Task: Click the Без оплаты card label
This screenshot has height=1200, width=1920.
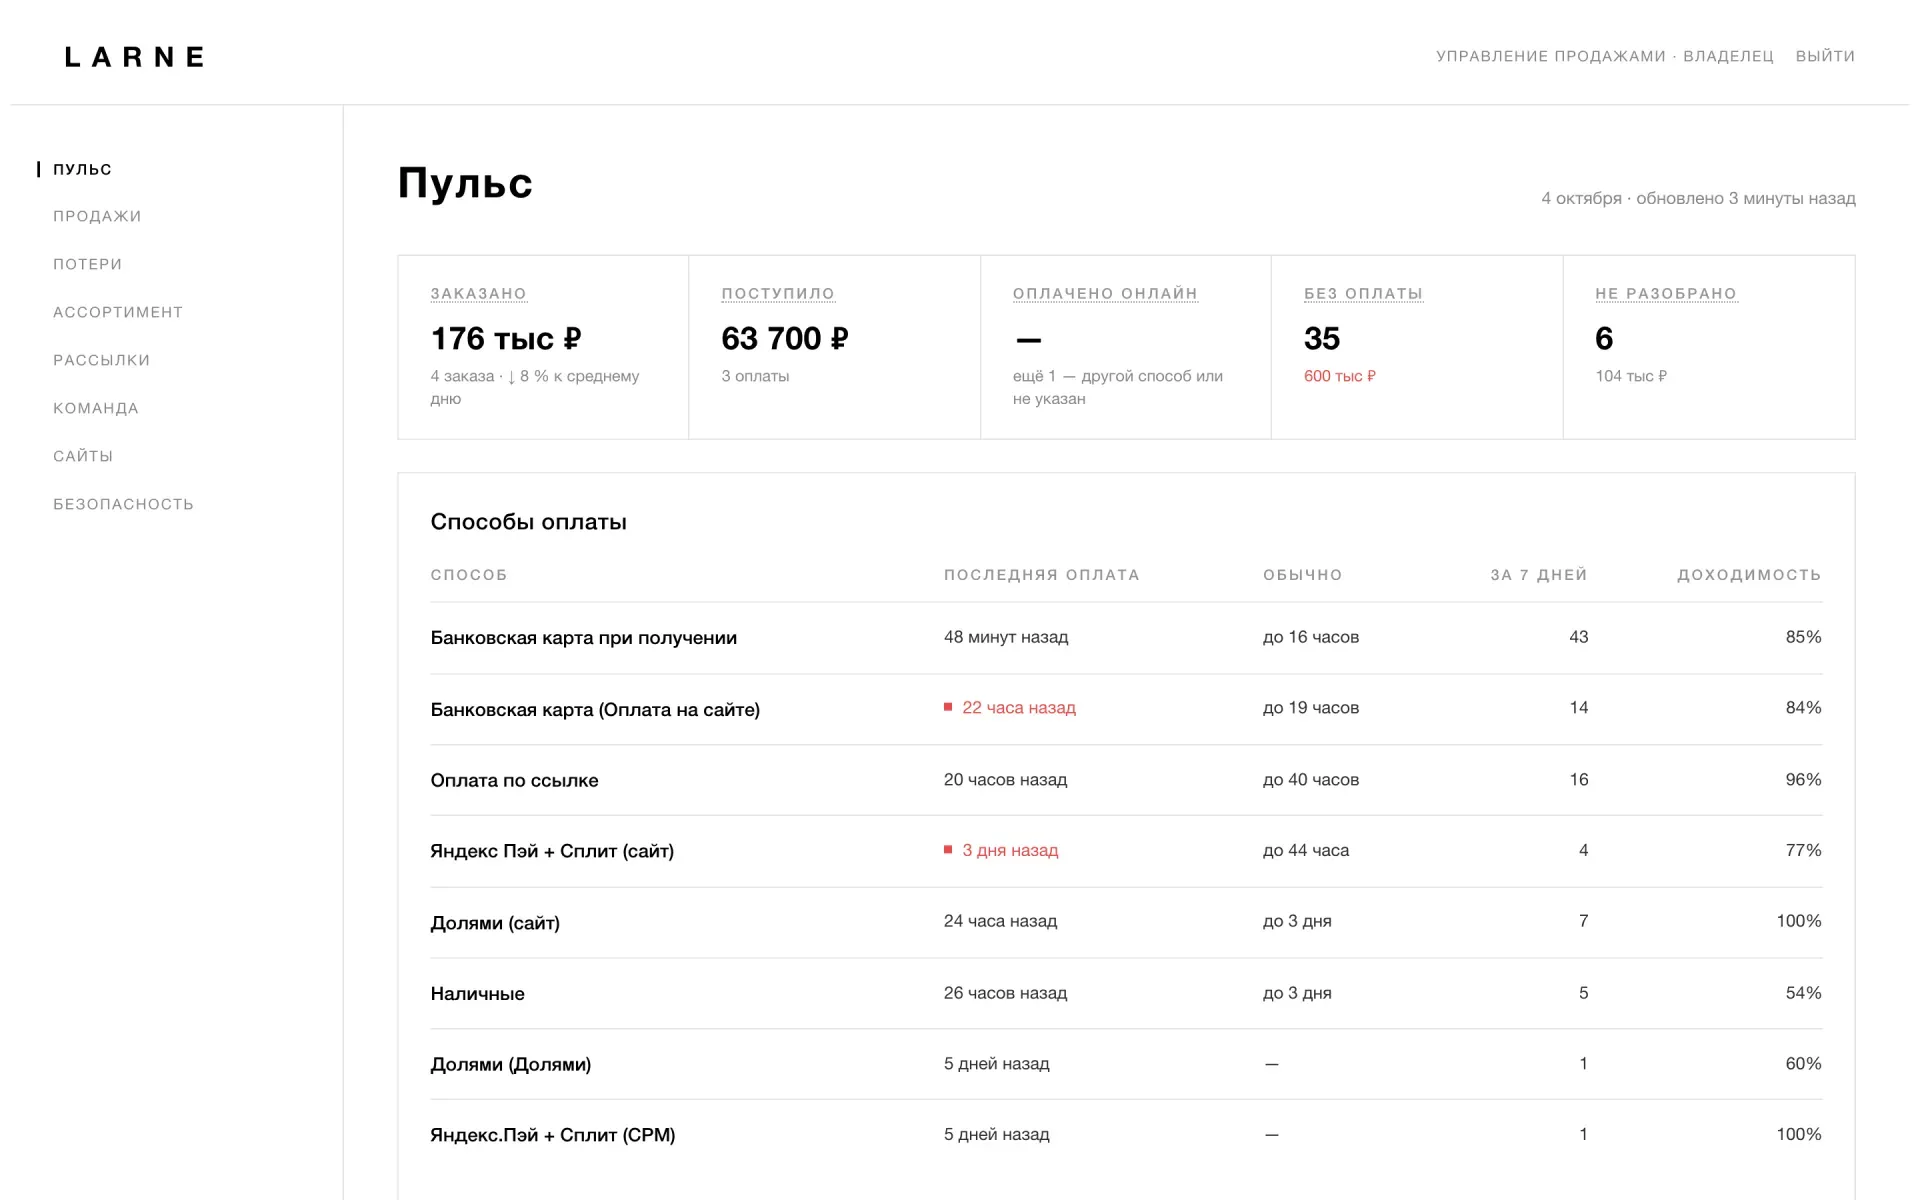Action: coord(1363,294)
